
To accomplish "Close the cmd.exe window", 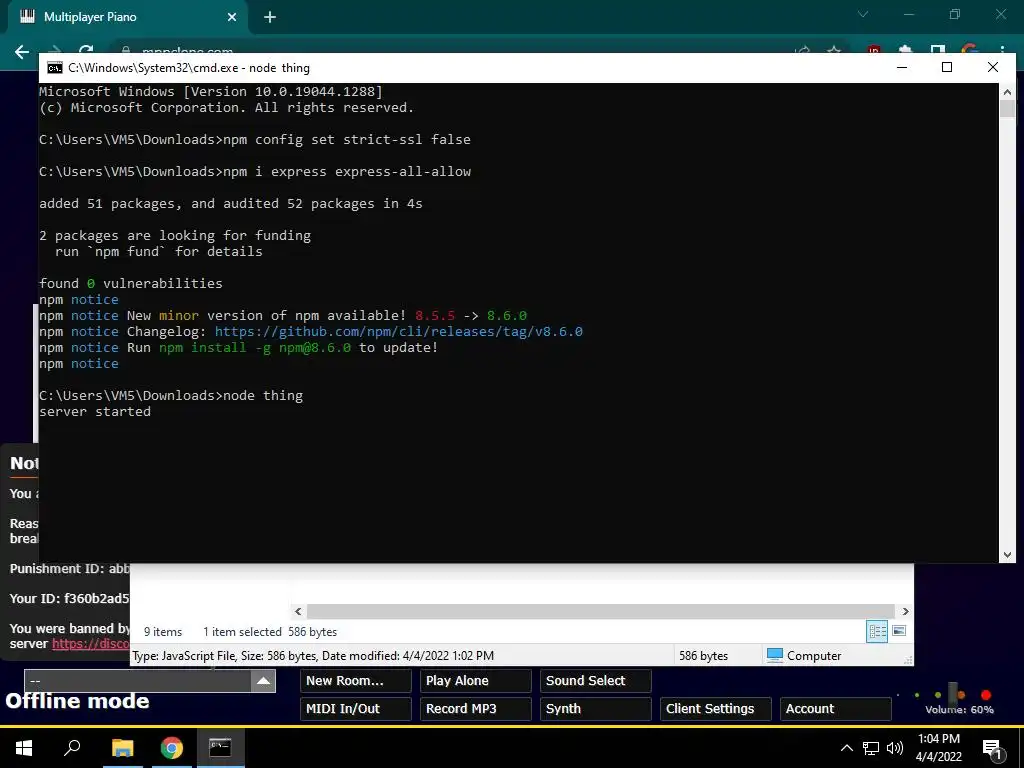I will [993, 67].
